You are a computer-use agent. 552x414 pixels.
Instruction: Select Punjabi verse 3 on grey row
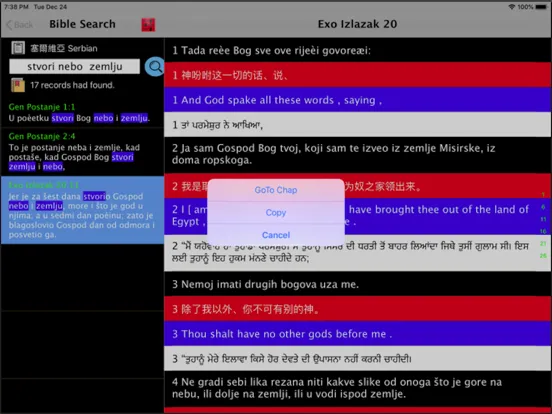357,359
